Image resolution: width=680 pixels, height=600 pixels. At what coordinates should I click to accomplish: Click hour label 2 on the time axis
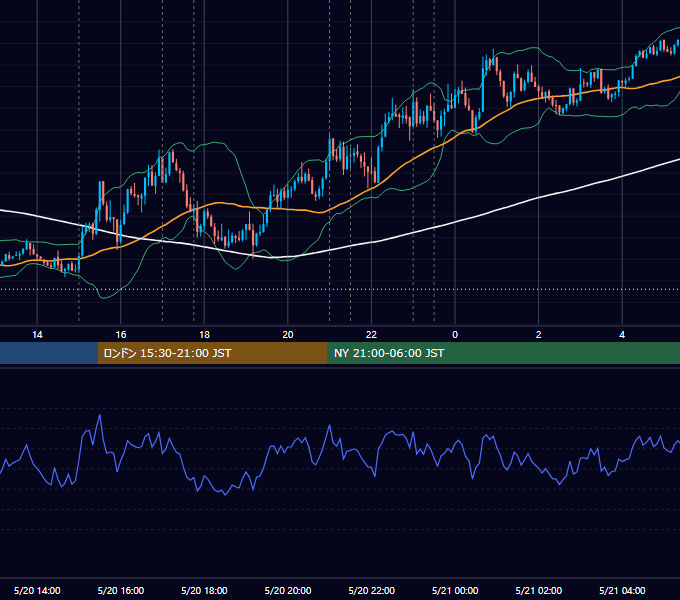pyautogui.click(x=539, y=335)
